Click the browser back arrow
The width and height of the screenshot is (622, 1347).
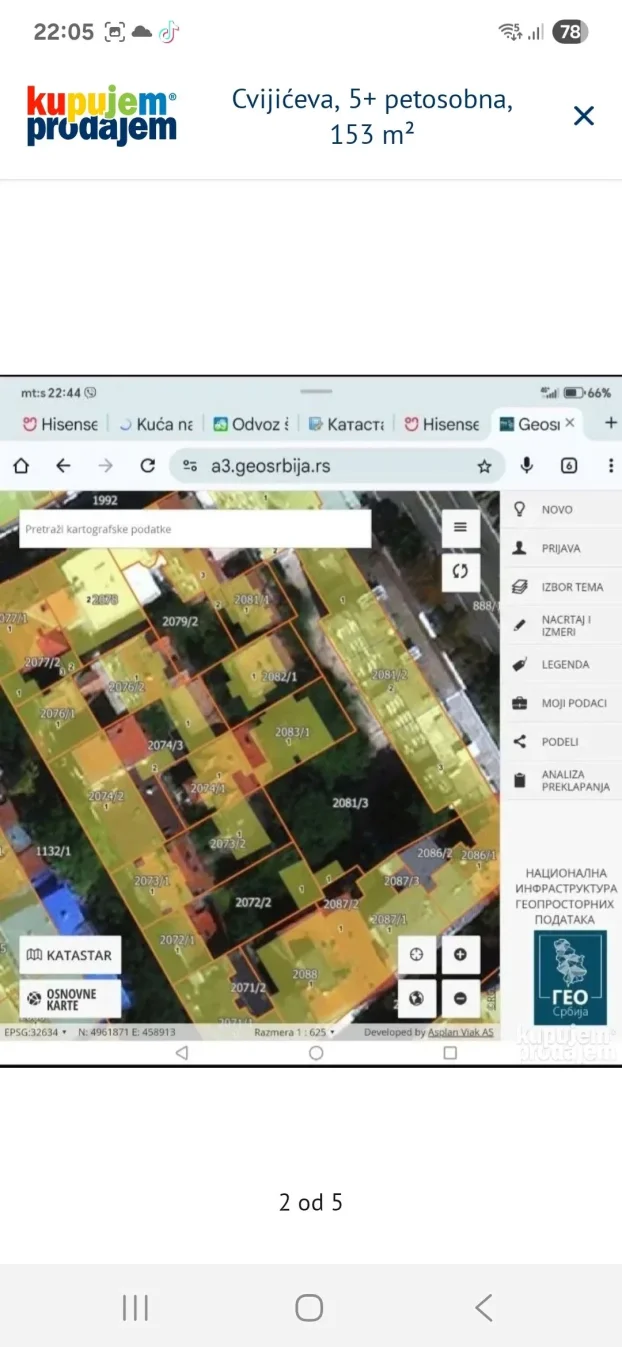63,465
